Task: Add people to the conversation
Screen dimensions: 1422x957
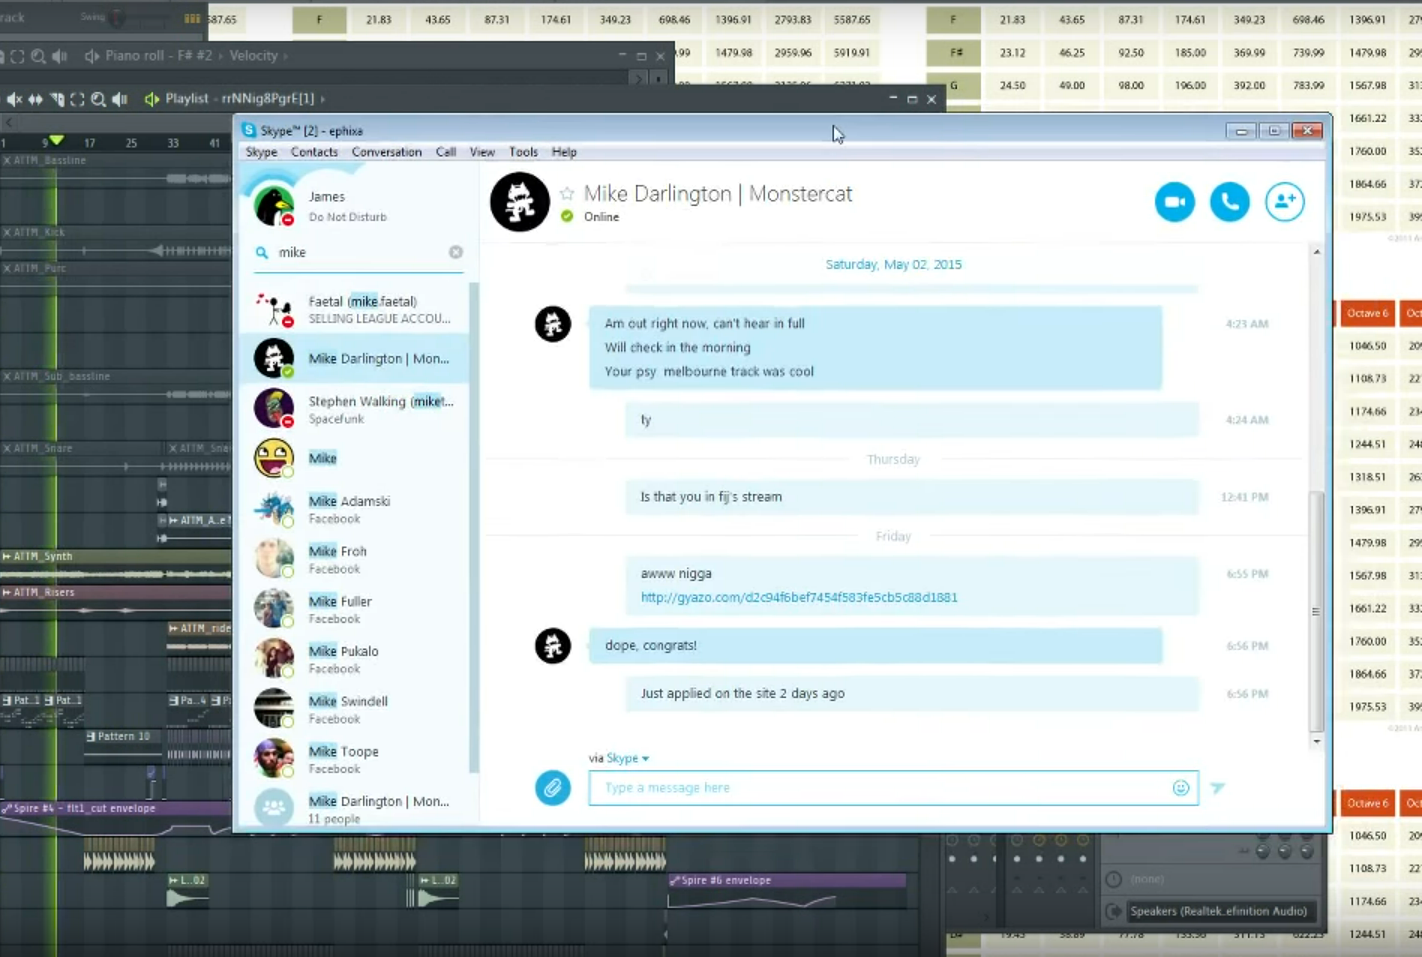Action: [1284, 202]
